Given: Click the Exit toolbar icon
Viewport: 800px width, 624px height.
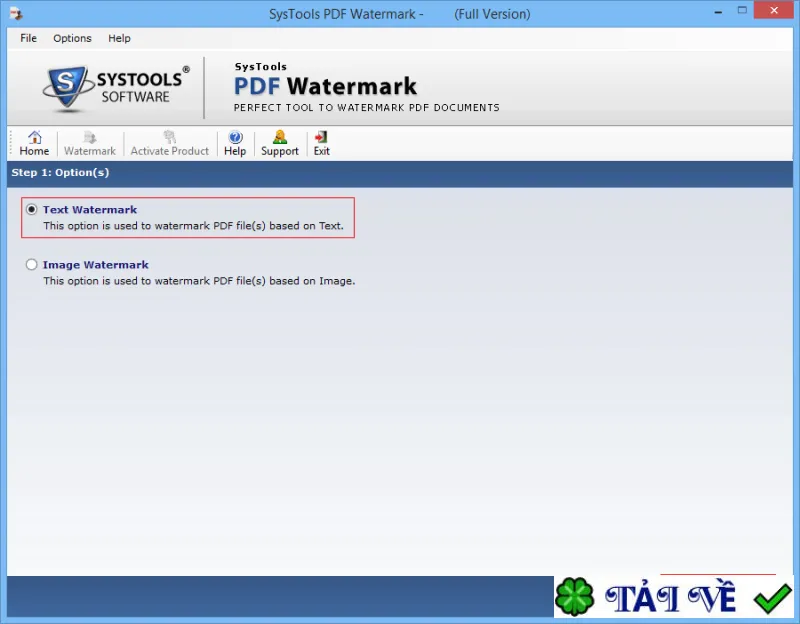Looking at the screenshot, I should tap(321, 143).
